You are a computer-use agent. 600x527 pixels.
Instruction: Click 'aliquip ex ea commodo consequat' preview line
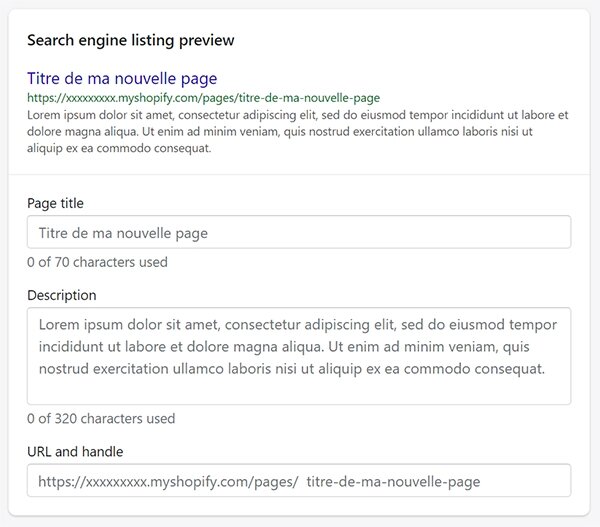(x=119, y=148)
